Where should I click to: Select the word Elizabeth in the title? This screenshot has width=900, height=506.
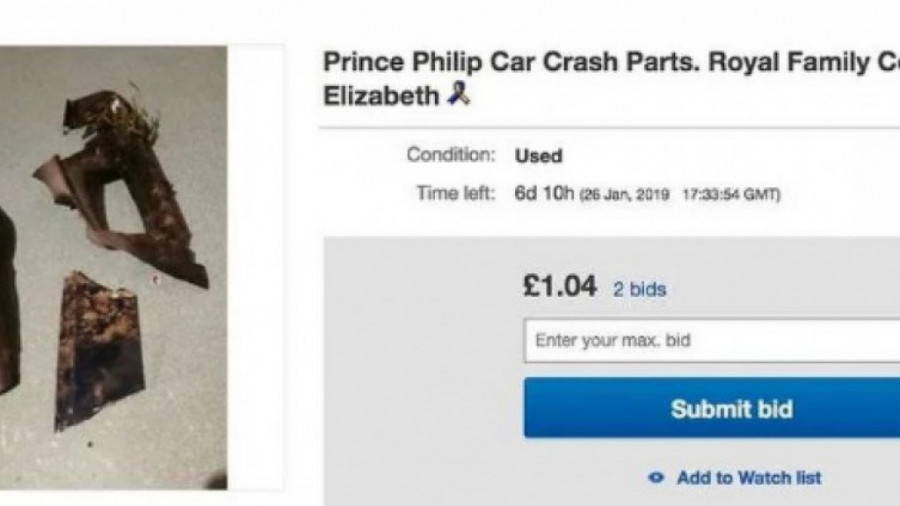[x=380, y=96]
